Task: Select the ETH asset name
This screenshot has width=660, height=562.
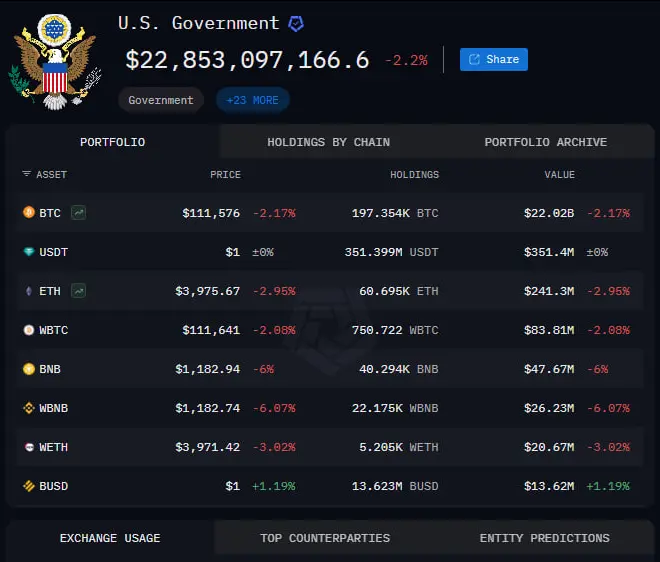Action: pyautogui.click(x=50, y=291)
